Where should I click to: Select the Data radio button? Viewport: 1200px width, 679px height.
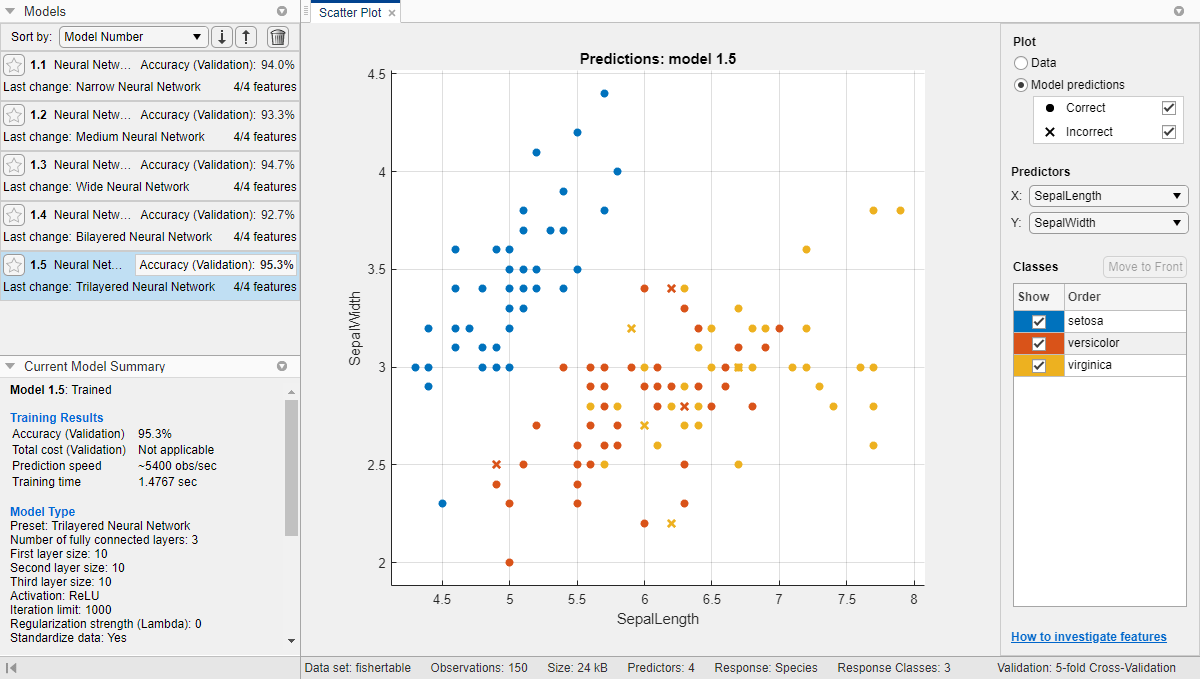pyautogui.click(x=1021, y=62)
